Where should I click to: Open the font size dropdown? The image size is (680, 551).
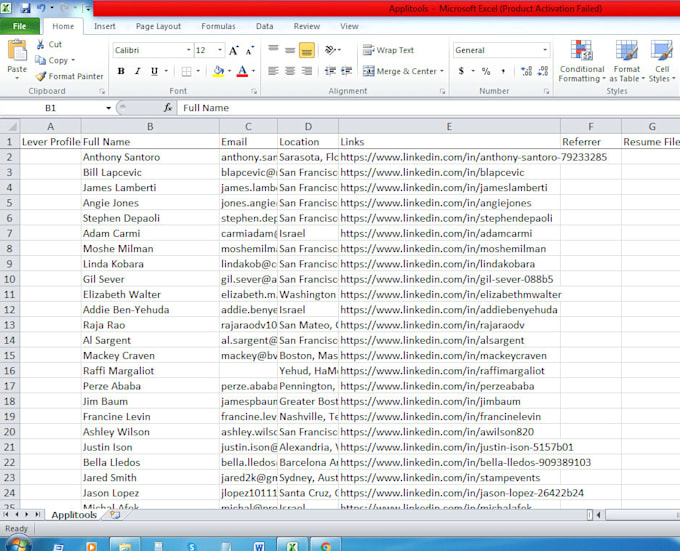(220, 50)
